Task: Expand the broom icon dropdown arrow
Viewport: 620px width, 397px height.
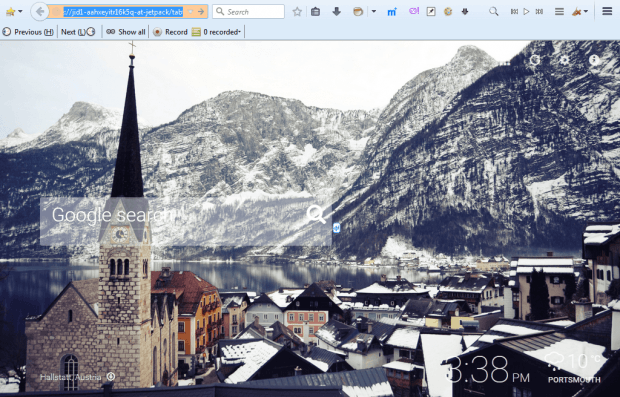Action: coord(586,12)
